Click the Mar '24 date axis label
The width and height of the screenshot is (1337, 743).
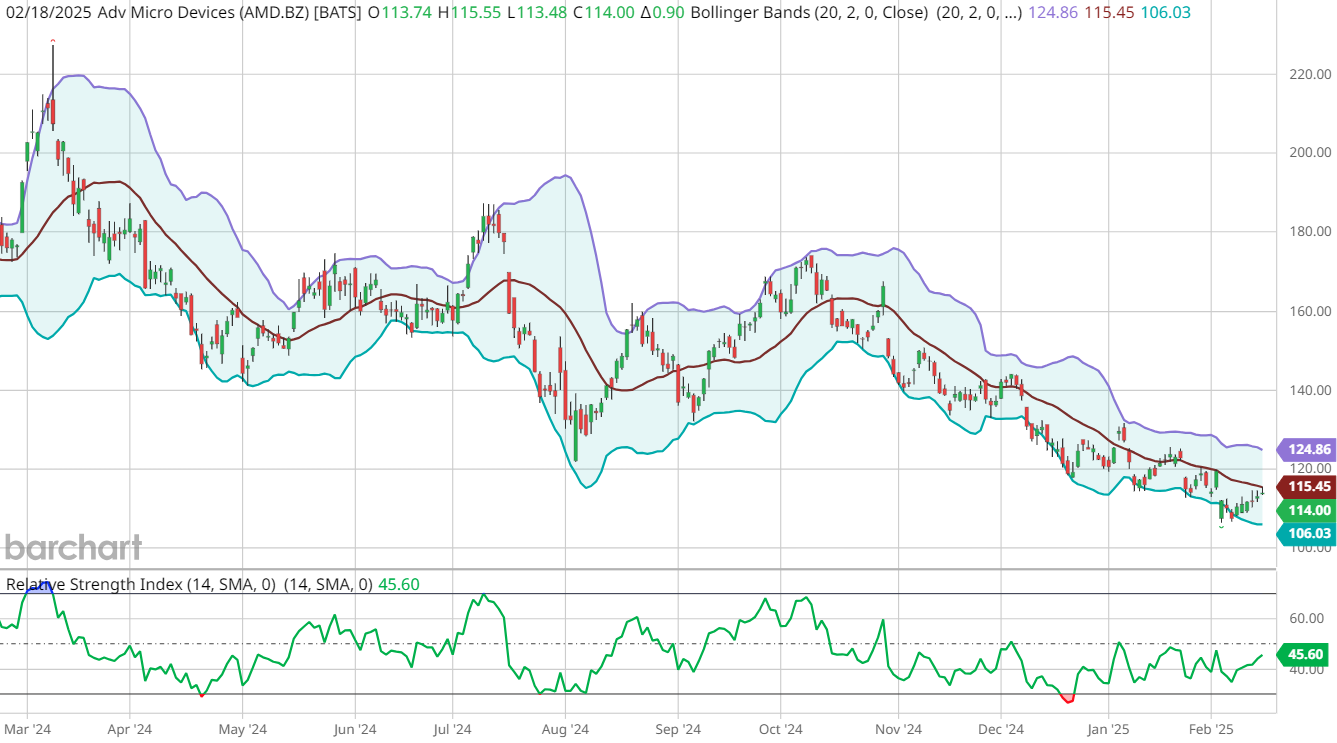pyautogui.click(x=28, y=729)
